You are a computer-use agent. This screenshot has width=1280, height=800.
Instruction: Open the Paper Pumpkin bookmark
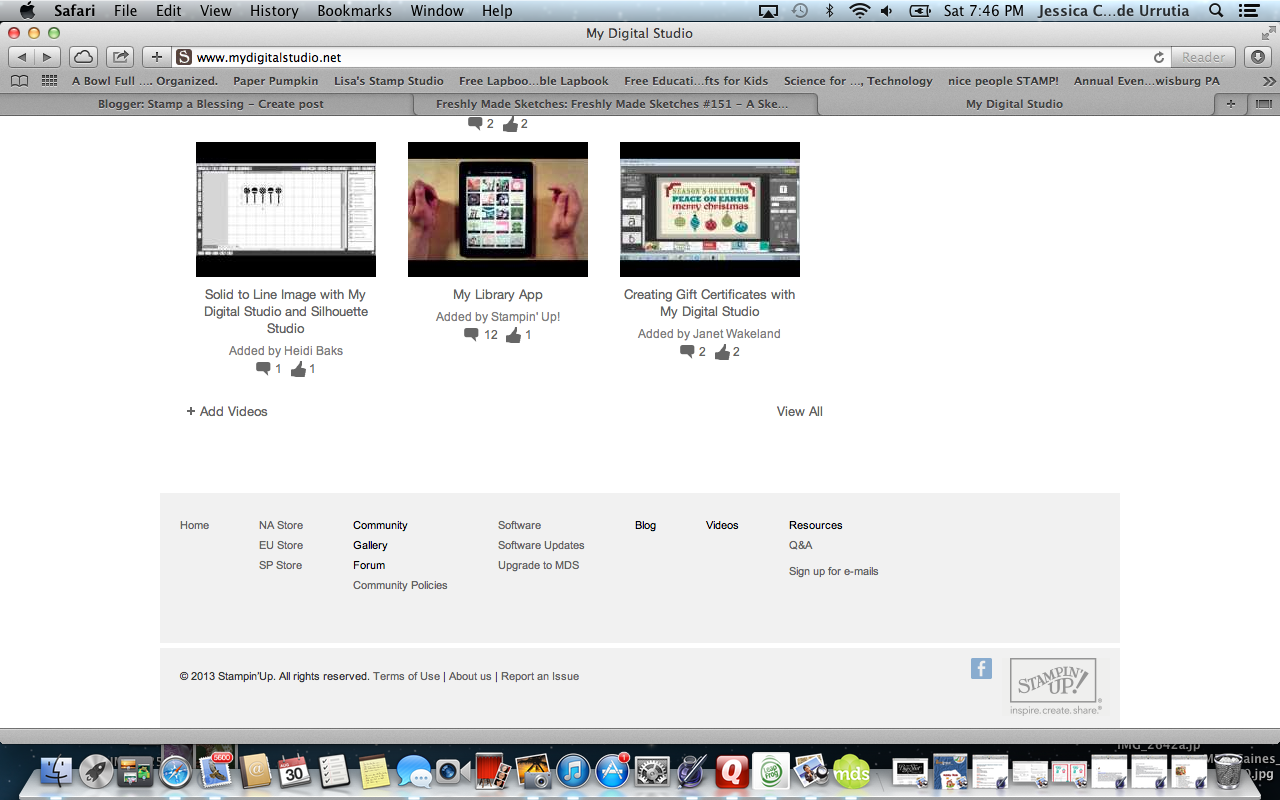pyautogui.click(x=276, y=81)
